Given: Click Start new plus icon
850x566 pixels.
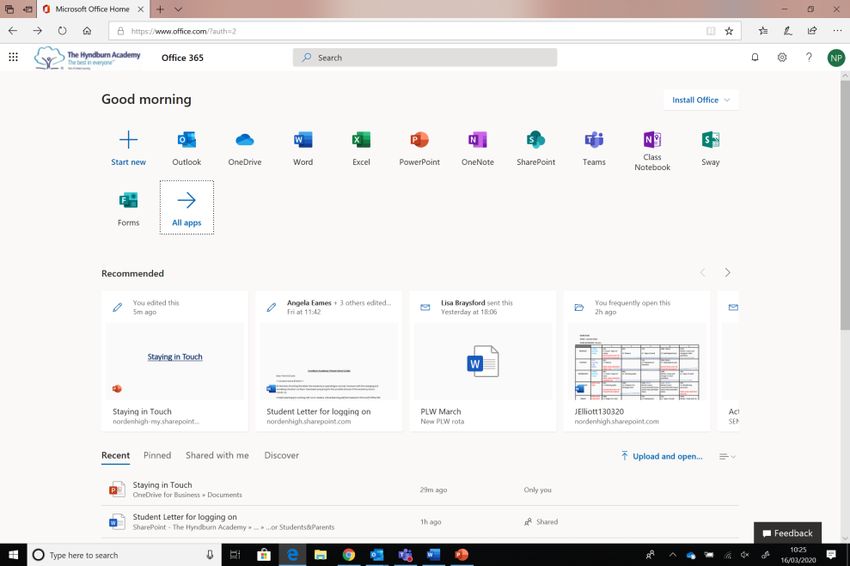Looking at the screenshot, I should [128, 140].
